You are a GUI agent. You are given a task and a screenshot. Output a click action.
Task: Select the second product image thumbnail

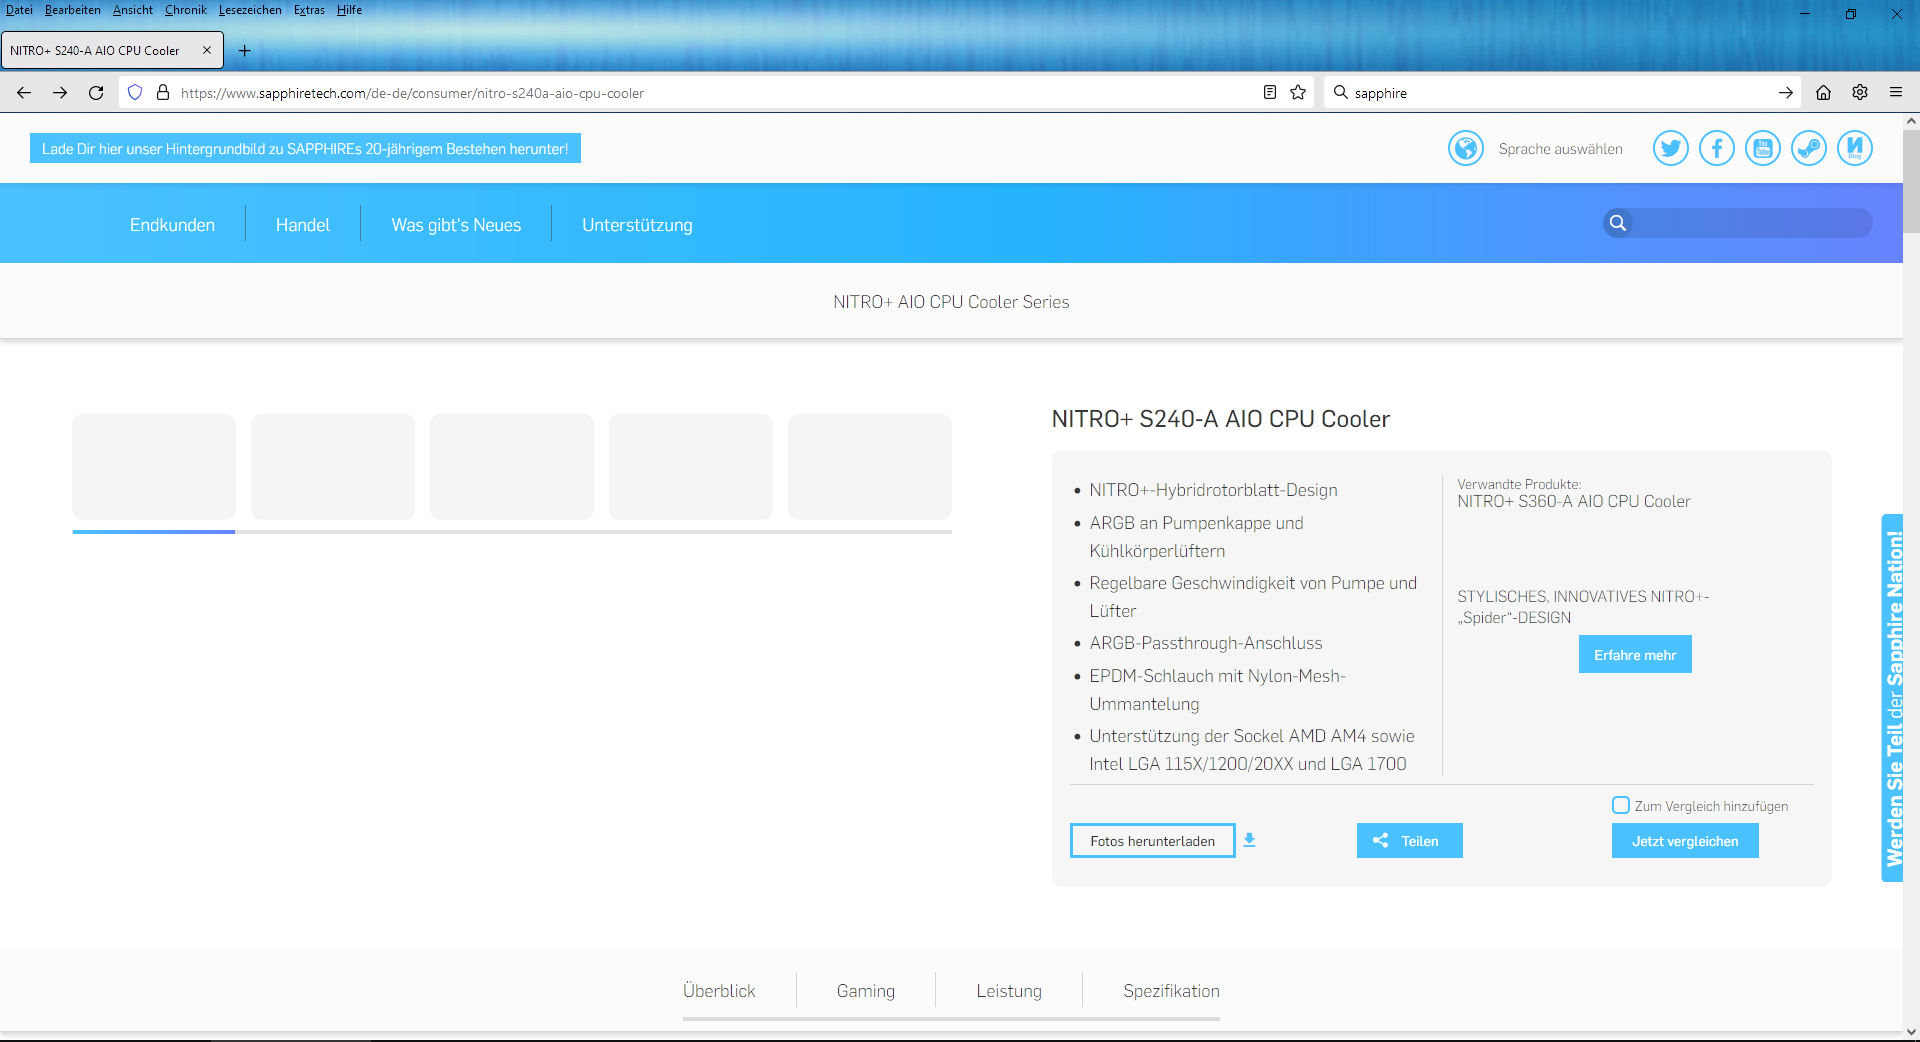(x=333, y=467)
